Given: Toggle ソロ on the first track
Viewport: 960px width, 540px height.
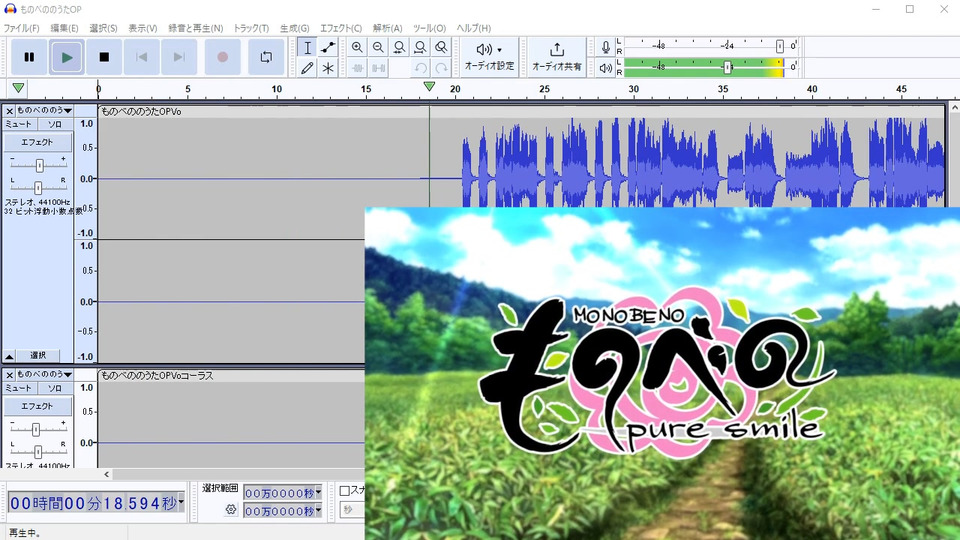Looking at the screenshot, I should (x=54, y=124).
